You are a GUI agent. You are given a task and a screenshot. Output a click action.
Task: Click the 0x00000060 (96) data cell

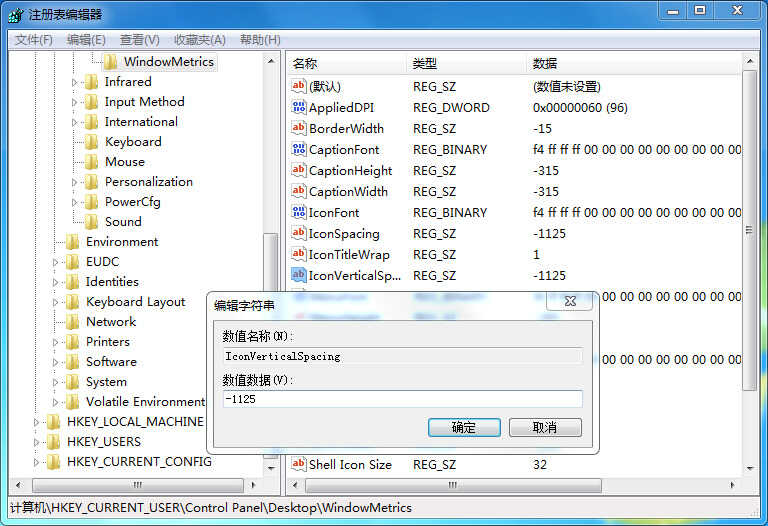(580, 108)
